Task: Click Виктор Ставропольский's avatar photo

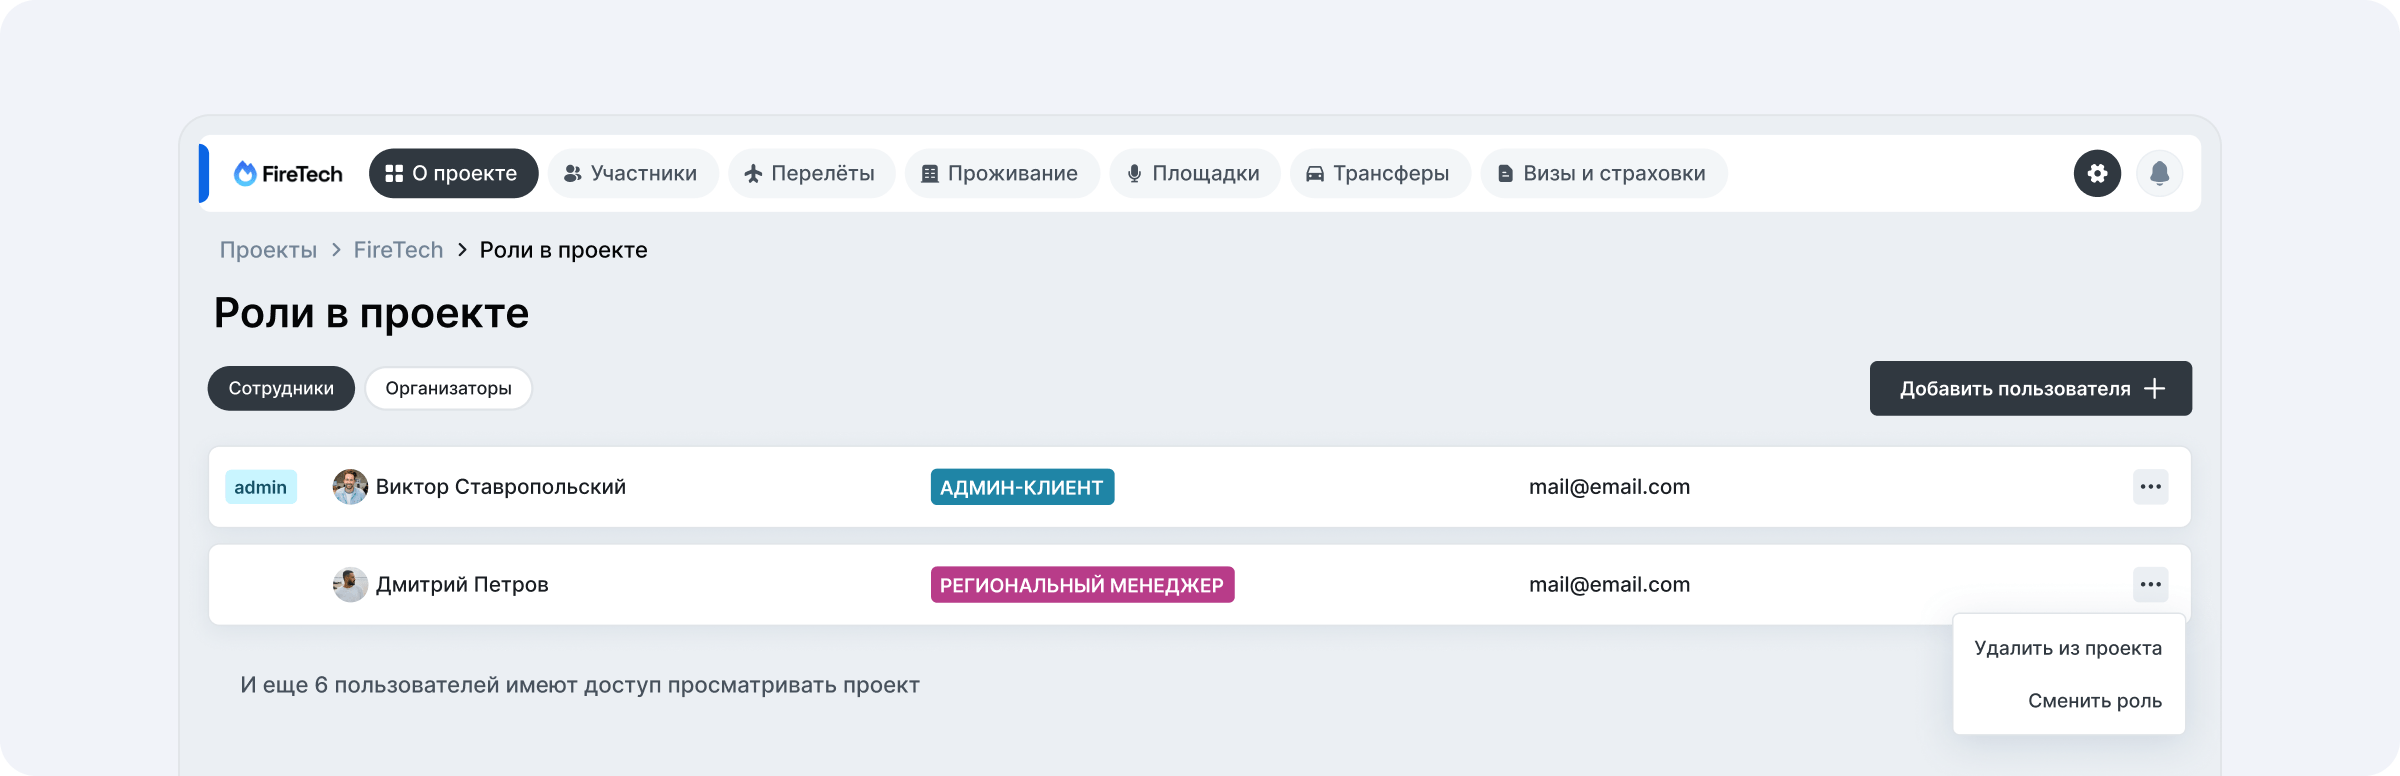Action: point(350,487)
